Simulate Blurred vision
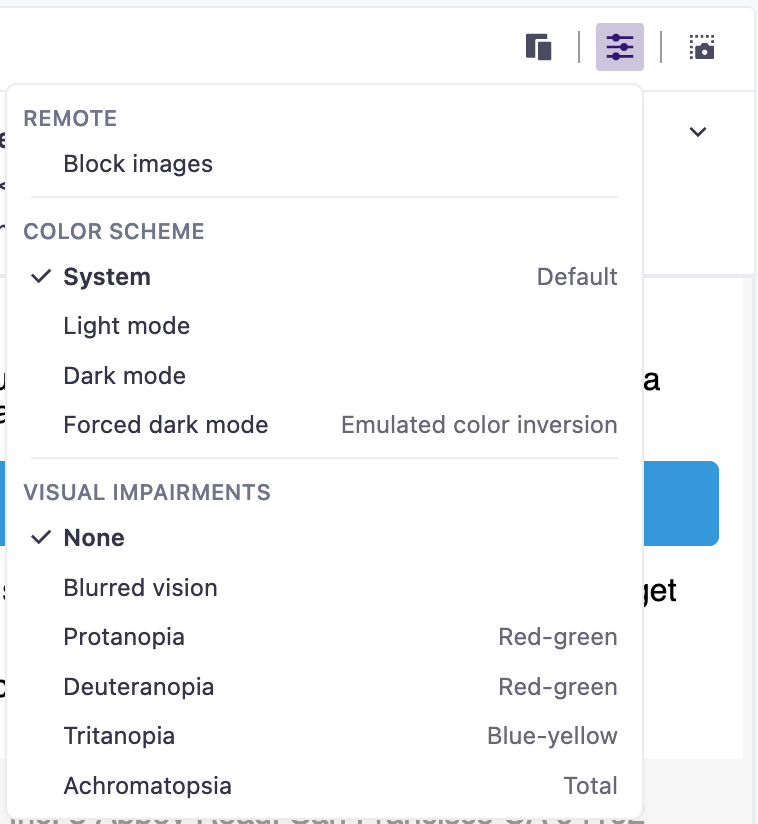Screen dimensions: 758x824 pyautogui.click(x=140, y=588)
